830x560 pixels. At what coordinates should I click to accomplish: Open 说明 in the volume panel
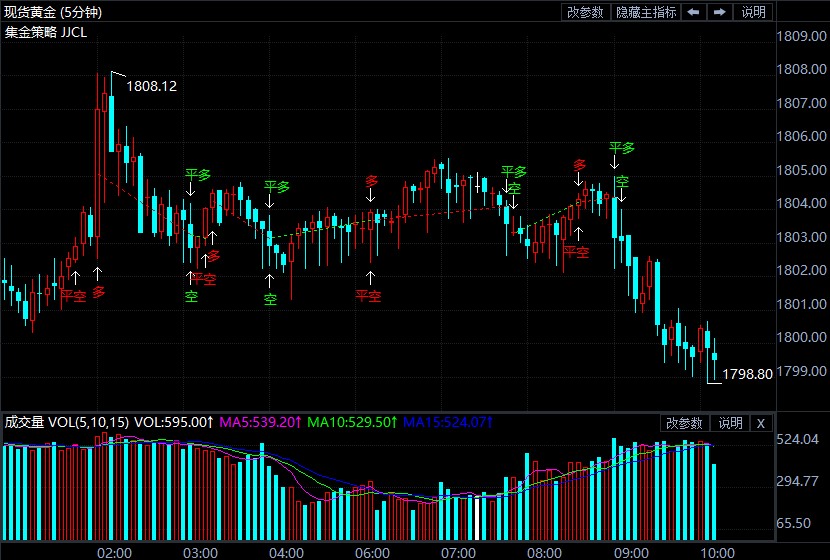pyautogui.click(x=730, y=423)
